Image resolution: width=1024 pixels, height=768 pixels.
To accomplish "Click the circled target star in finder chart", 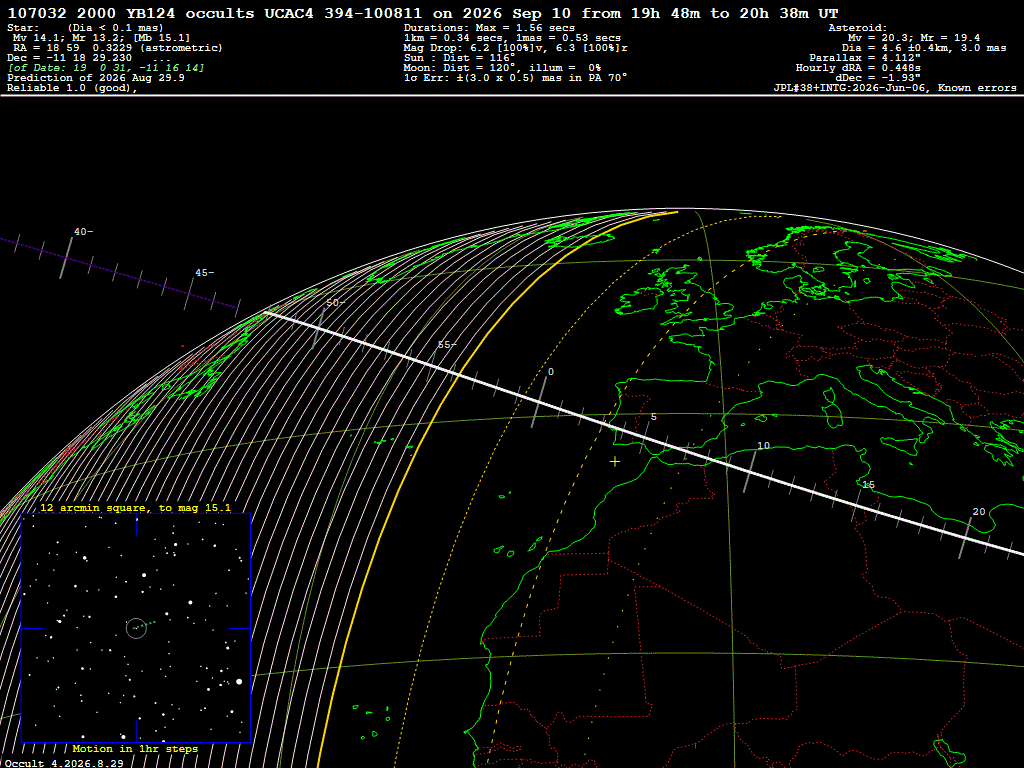I will tap(136, 628).
